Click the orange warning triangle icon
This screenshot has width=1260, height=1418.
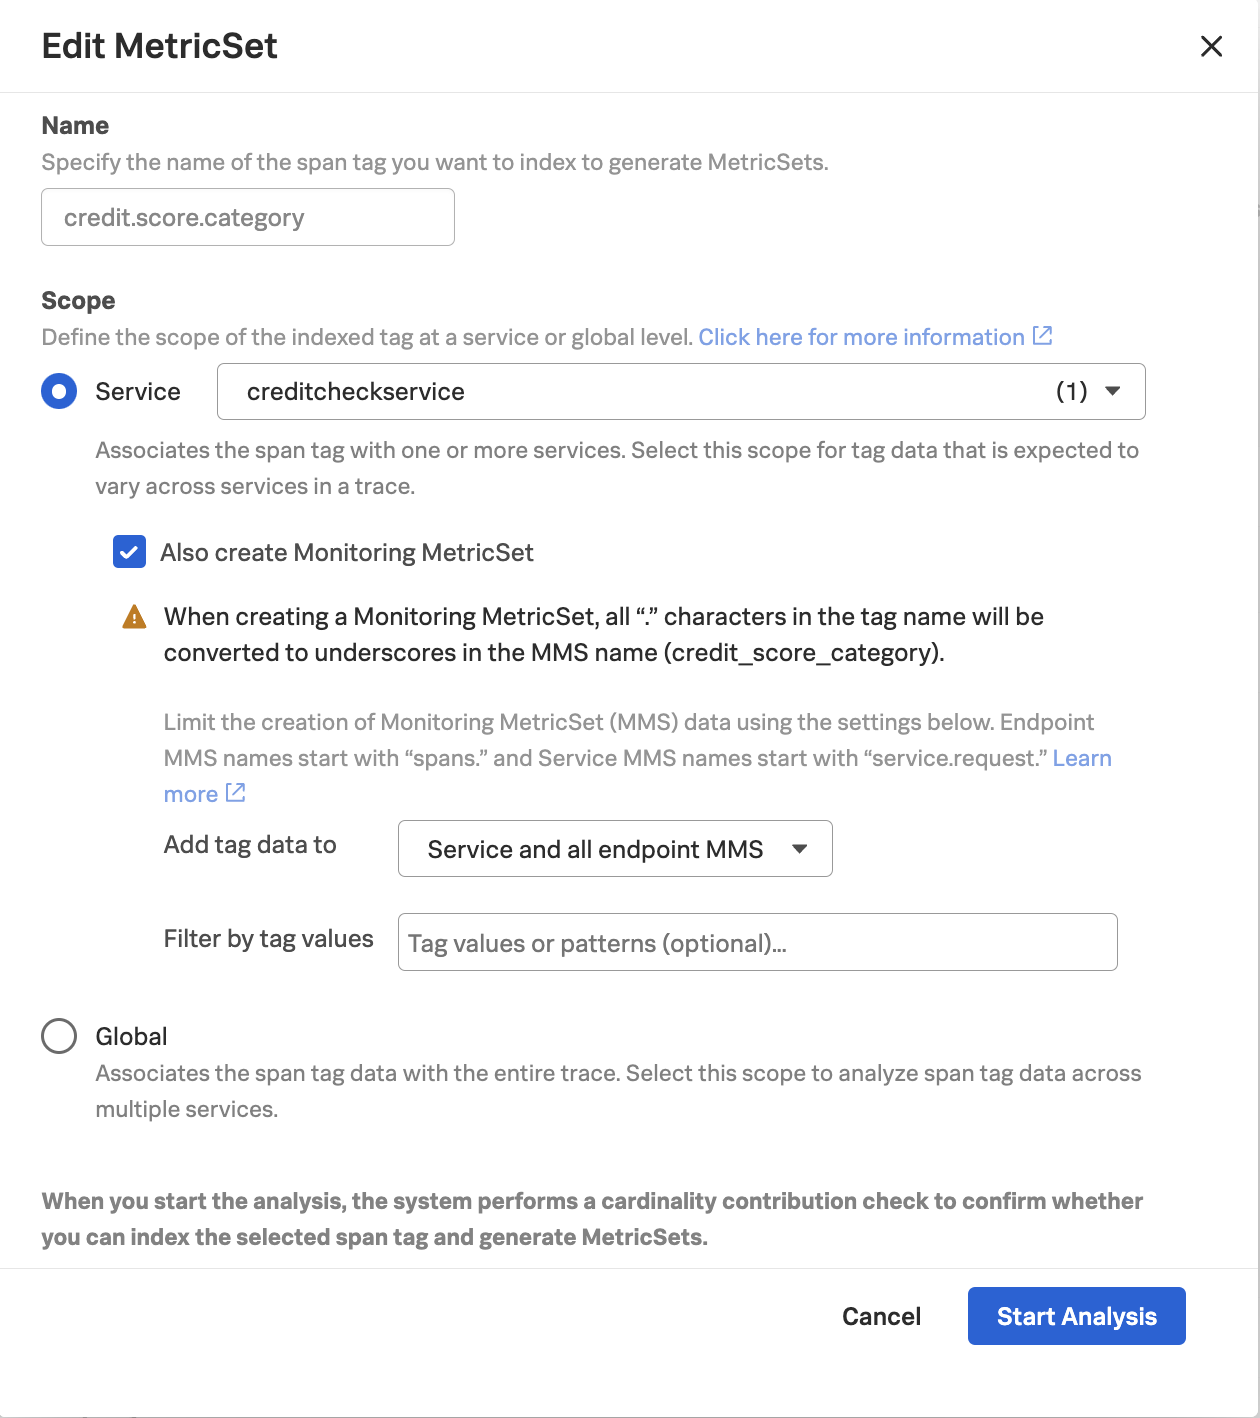click(134, 617)
